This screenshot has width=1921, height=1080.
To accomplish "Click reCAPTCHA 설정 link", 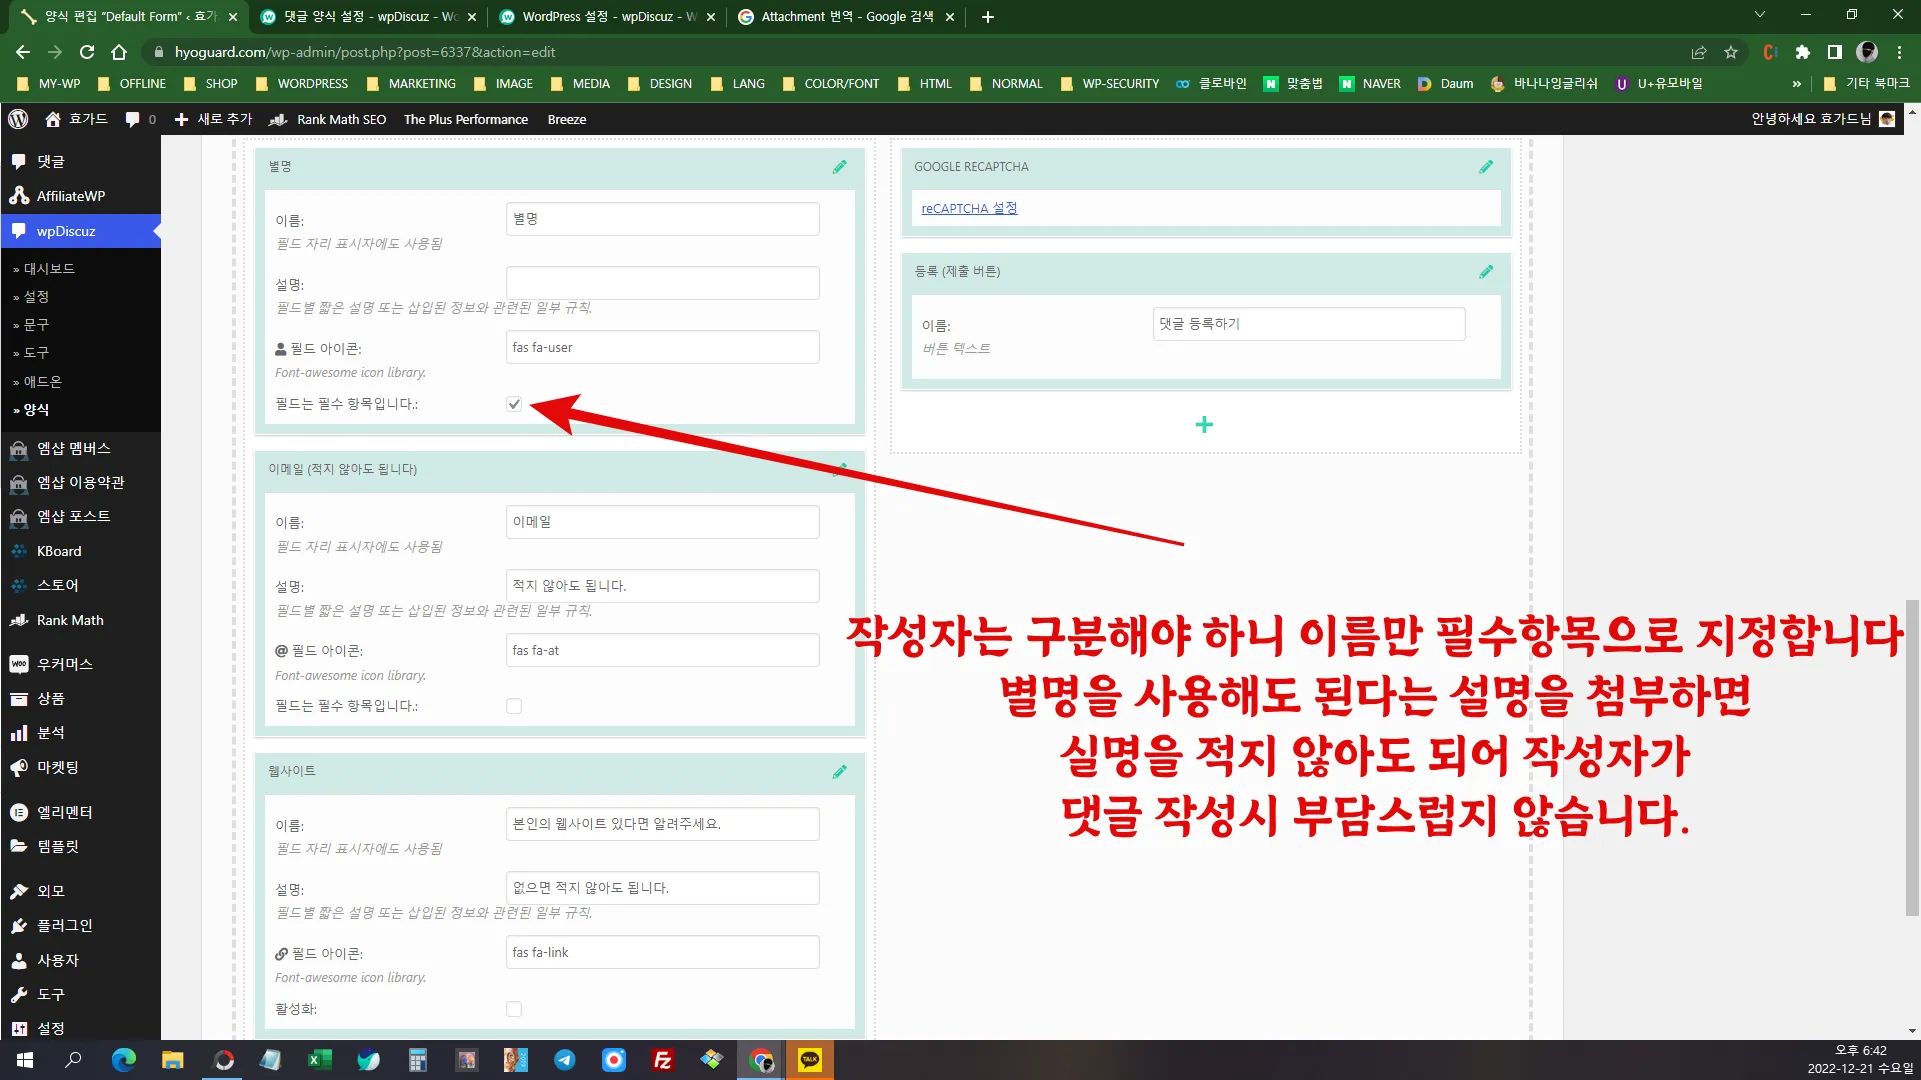I will (969, 209).
